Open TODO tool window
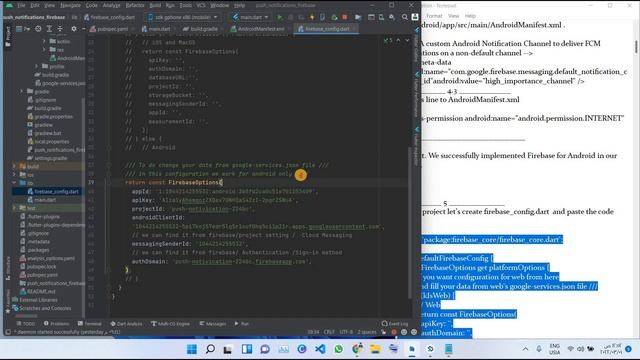The width and height of the screenshot is (640, 360). (26, 324)
